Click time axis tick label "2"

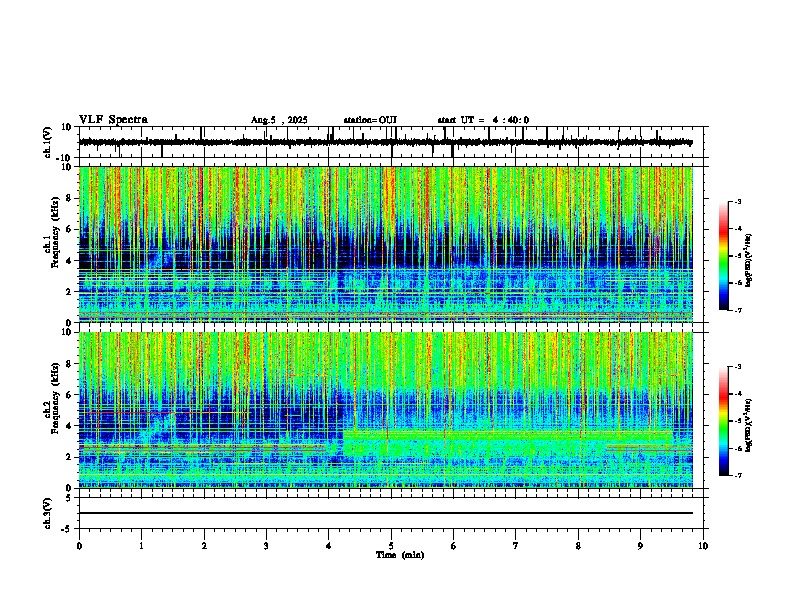(204, 546)
